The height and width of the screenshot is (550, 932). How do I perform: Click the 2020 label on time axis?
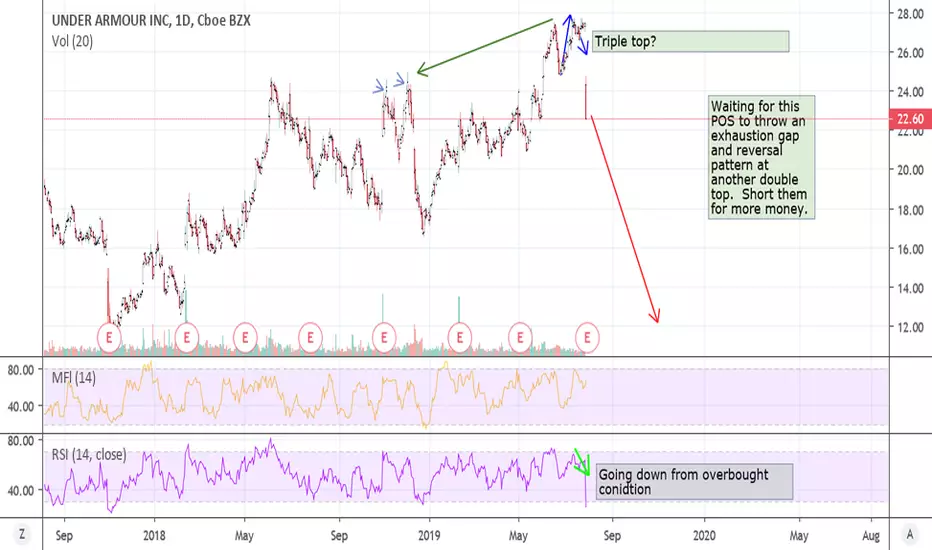pos(704,536)
